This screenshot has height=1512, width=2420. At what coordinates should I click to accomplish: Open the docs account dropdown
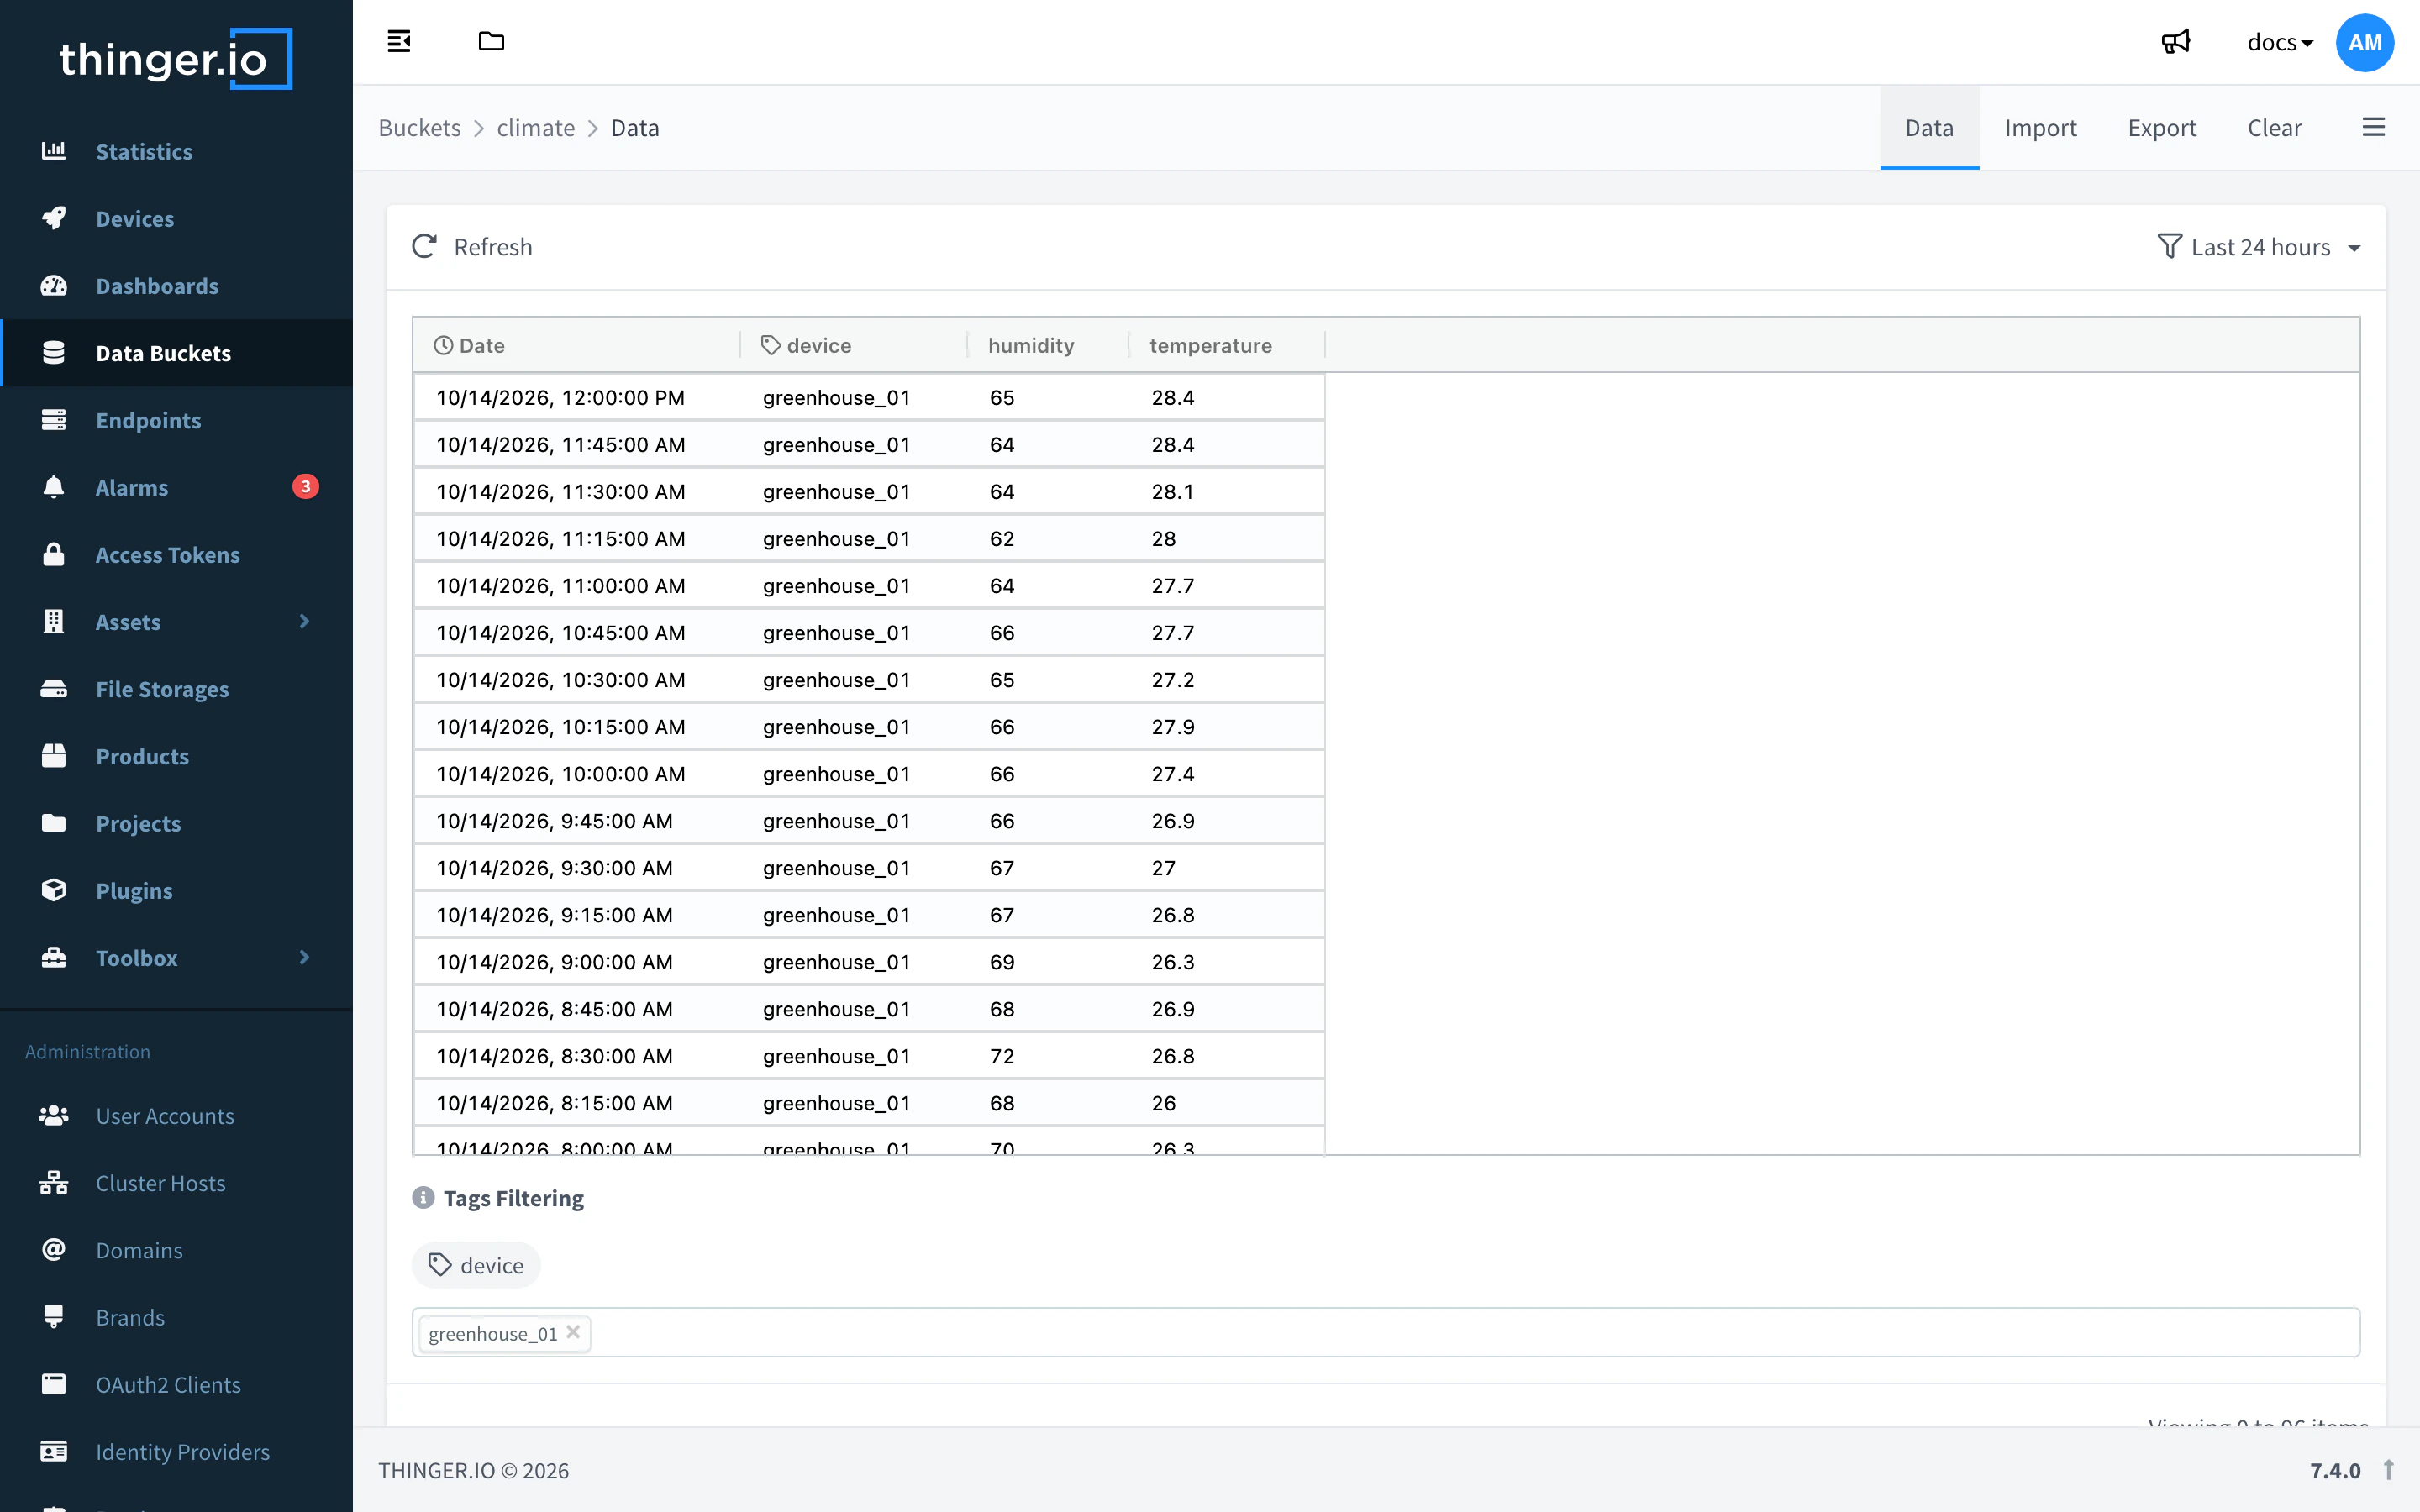pyautogui.click(x=2279, y=43)
